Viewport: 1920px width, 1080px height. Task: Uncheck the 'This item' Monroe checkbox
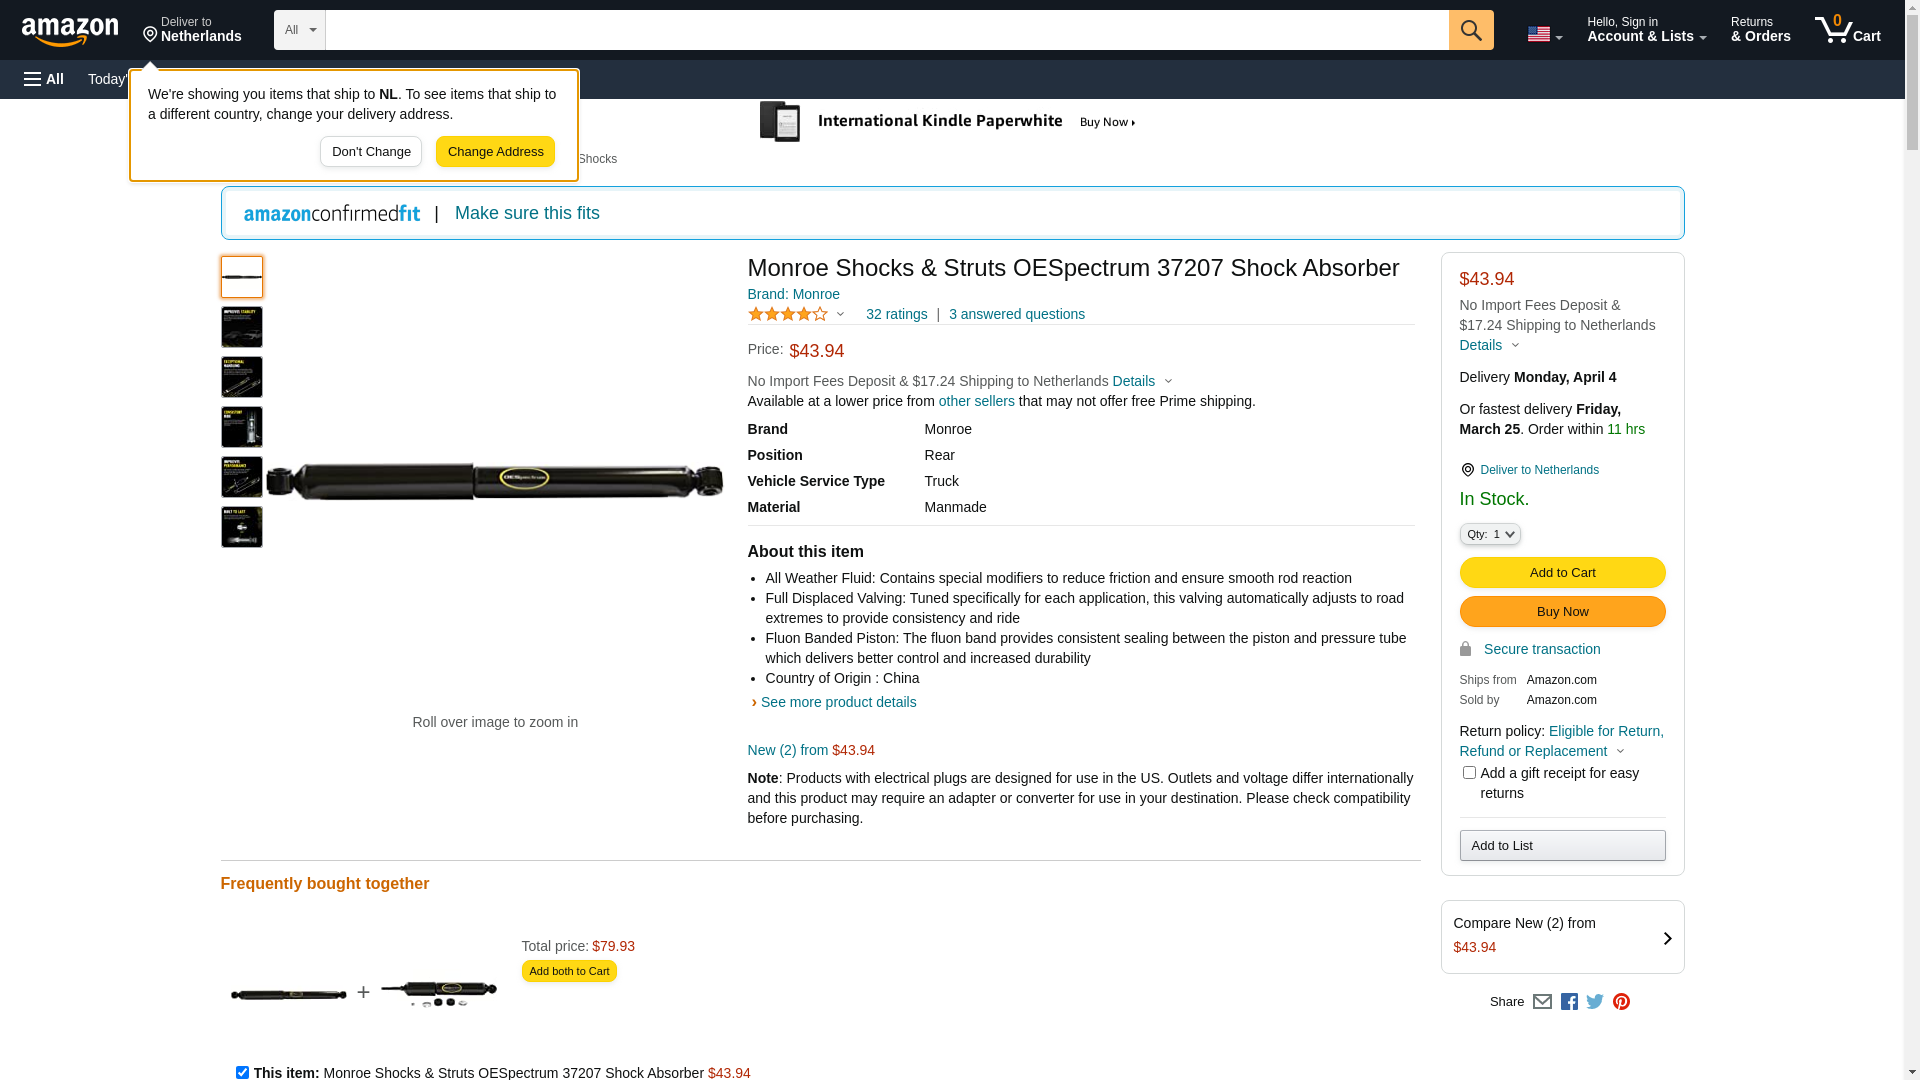[242, 1072]
